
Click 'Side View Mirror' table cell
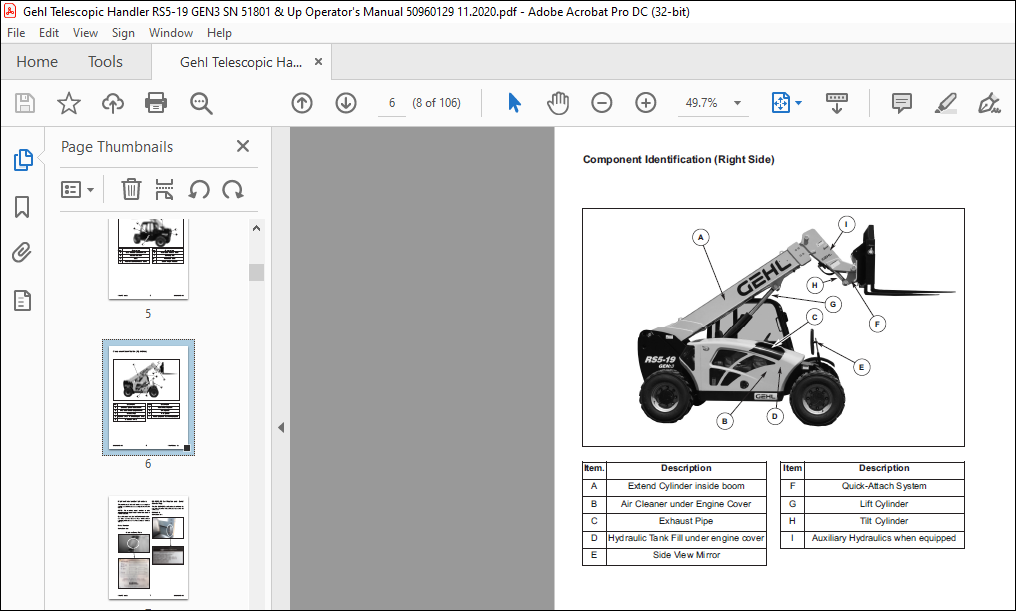686,555
